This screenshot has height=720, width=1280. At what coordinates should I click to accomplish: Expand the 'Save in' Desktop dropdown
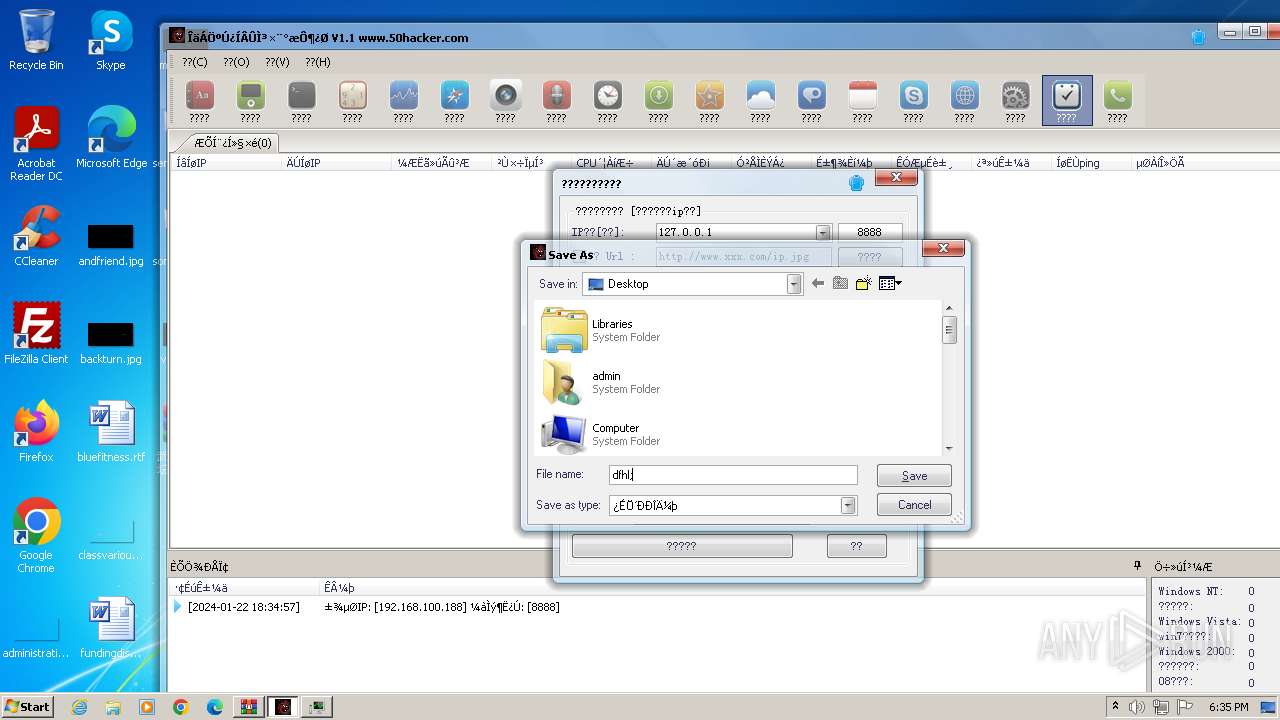pyautogui.click(x=794, y=284)
